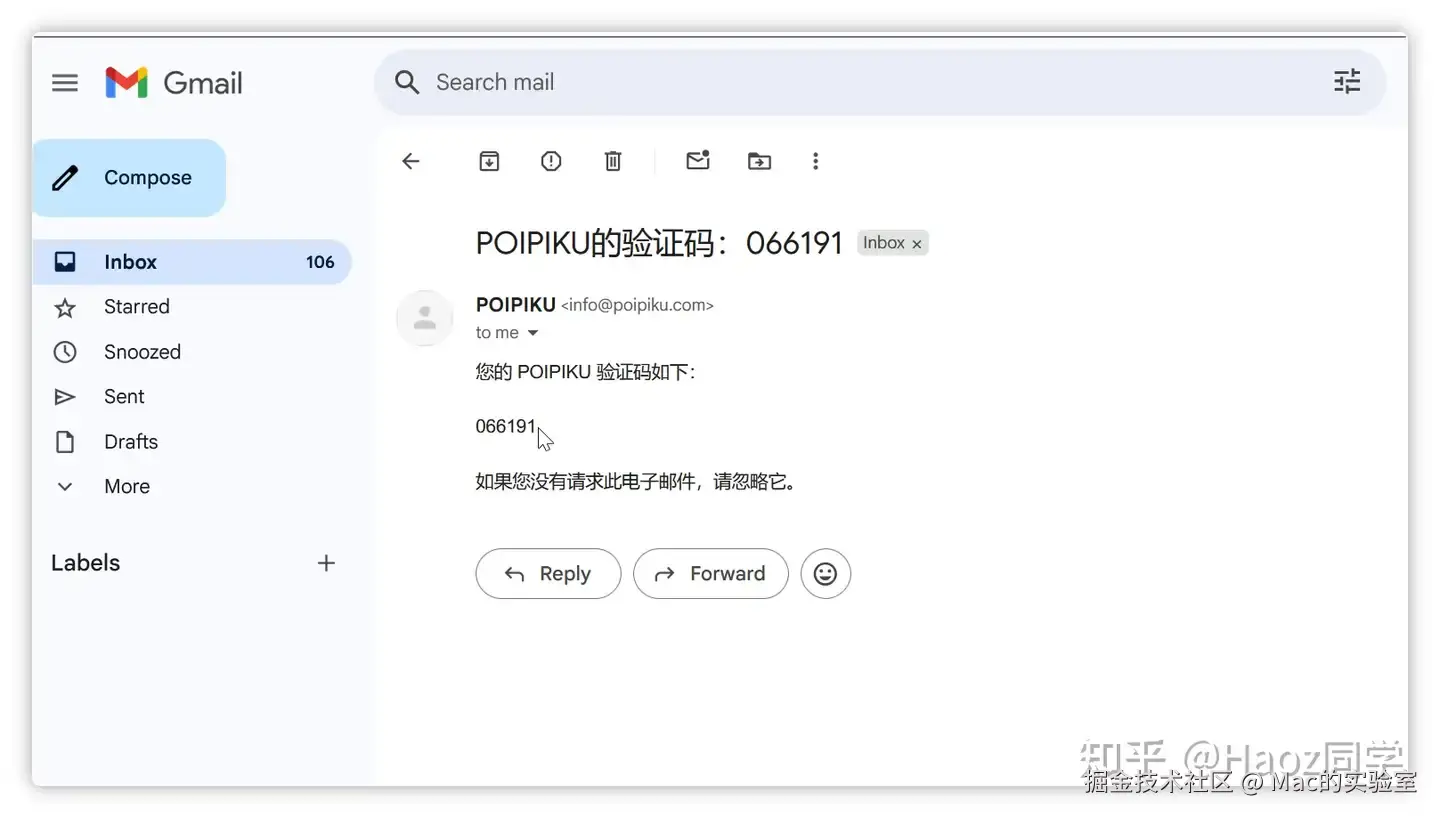Open the three-dot more actions menu
1440x818 pixels.
tap(816, 161)
